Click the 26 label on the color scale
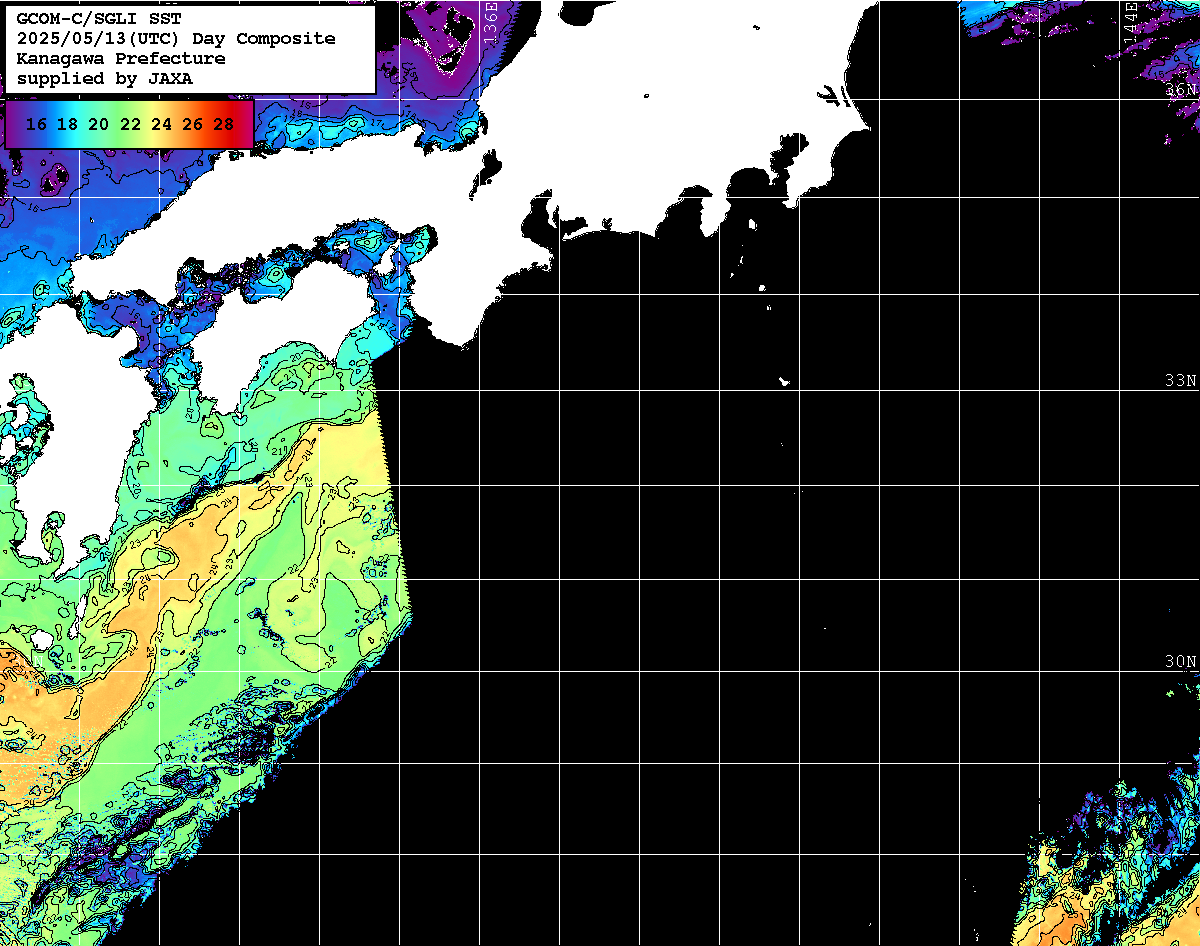This screenshot has height=946, width=1200. (x=193, y=124)
